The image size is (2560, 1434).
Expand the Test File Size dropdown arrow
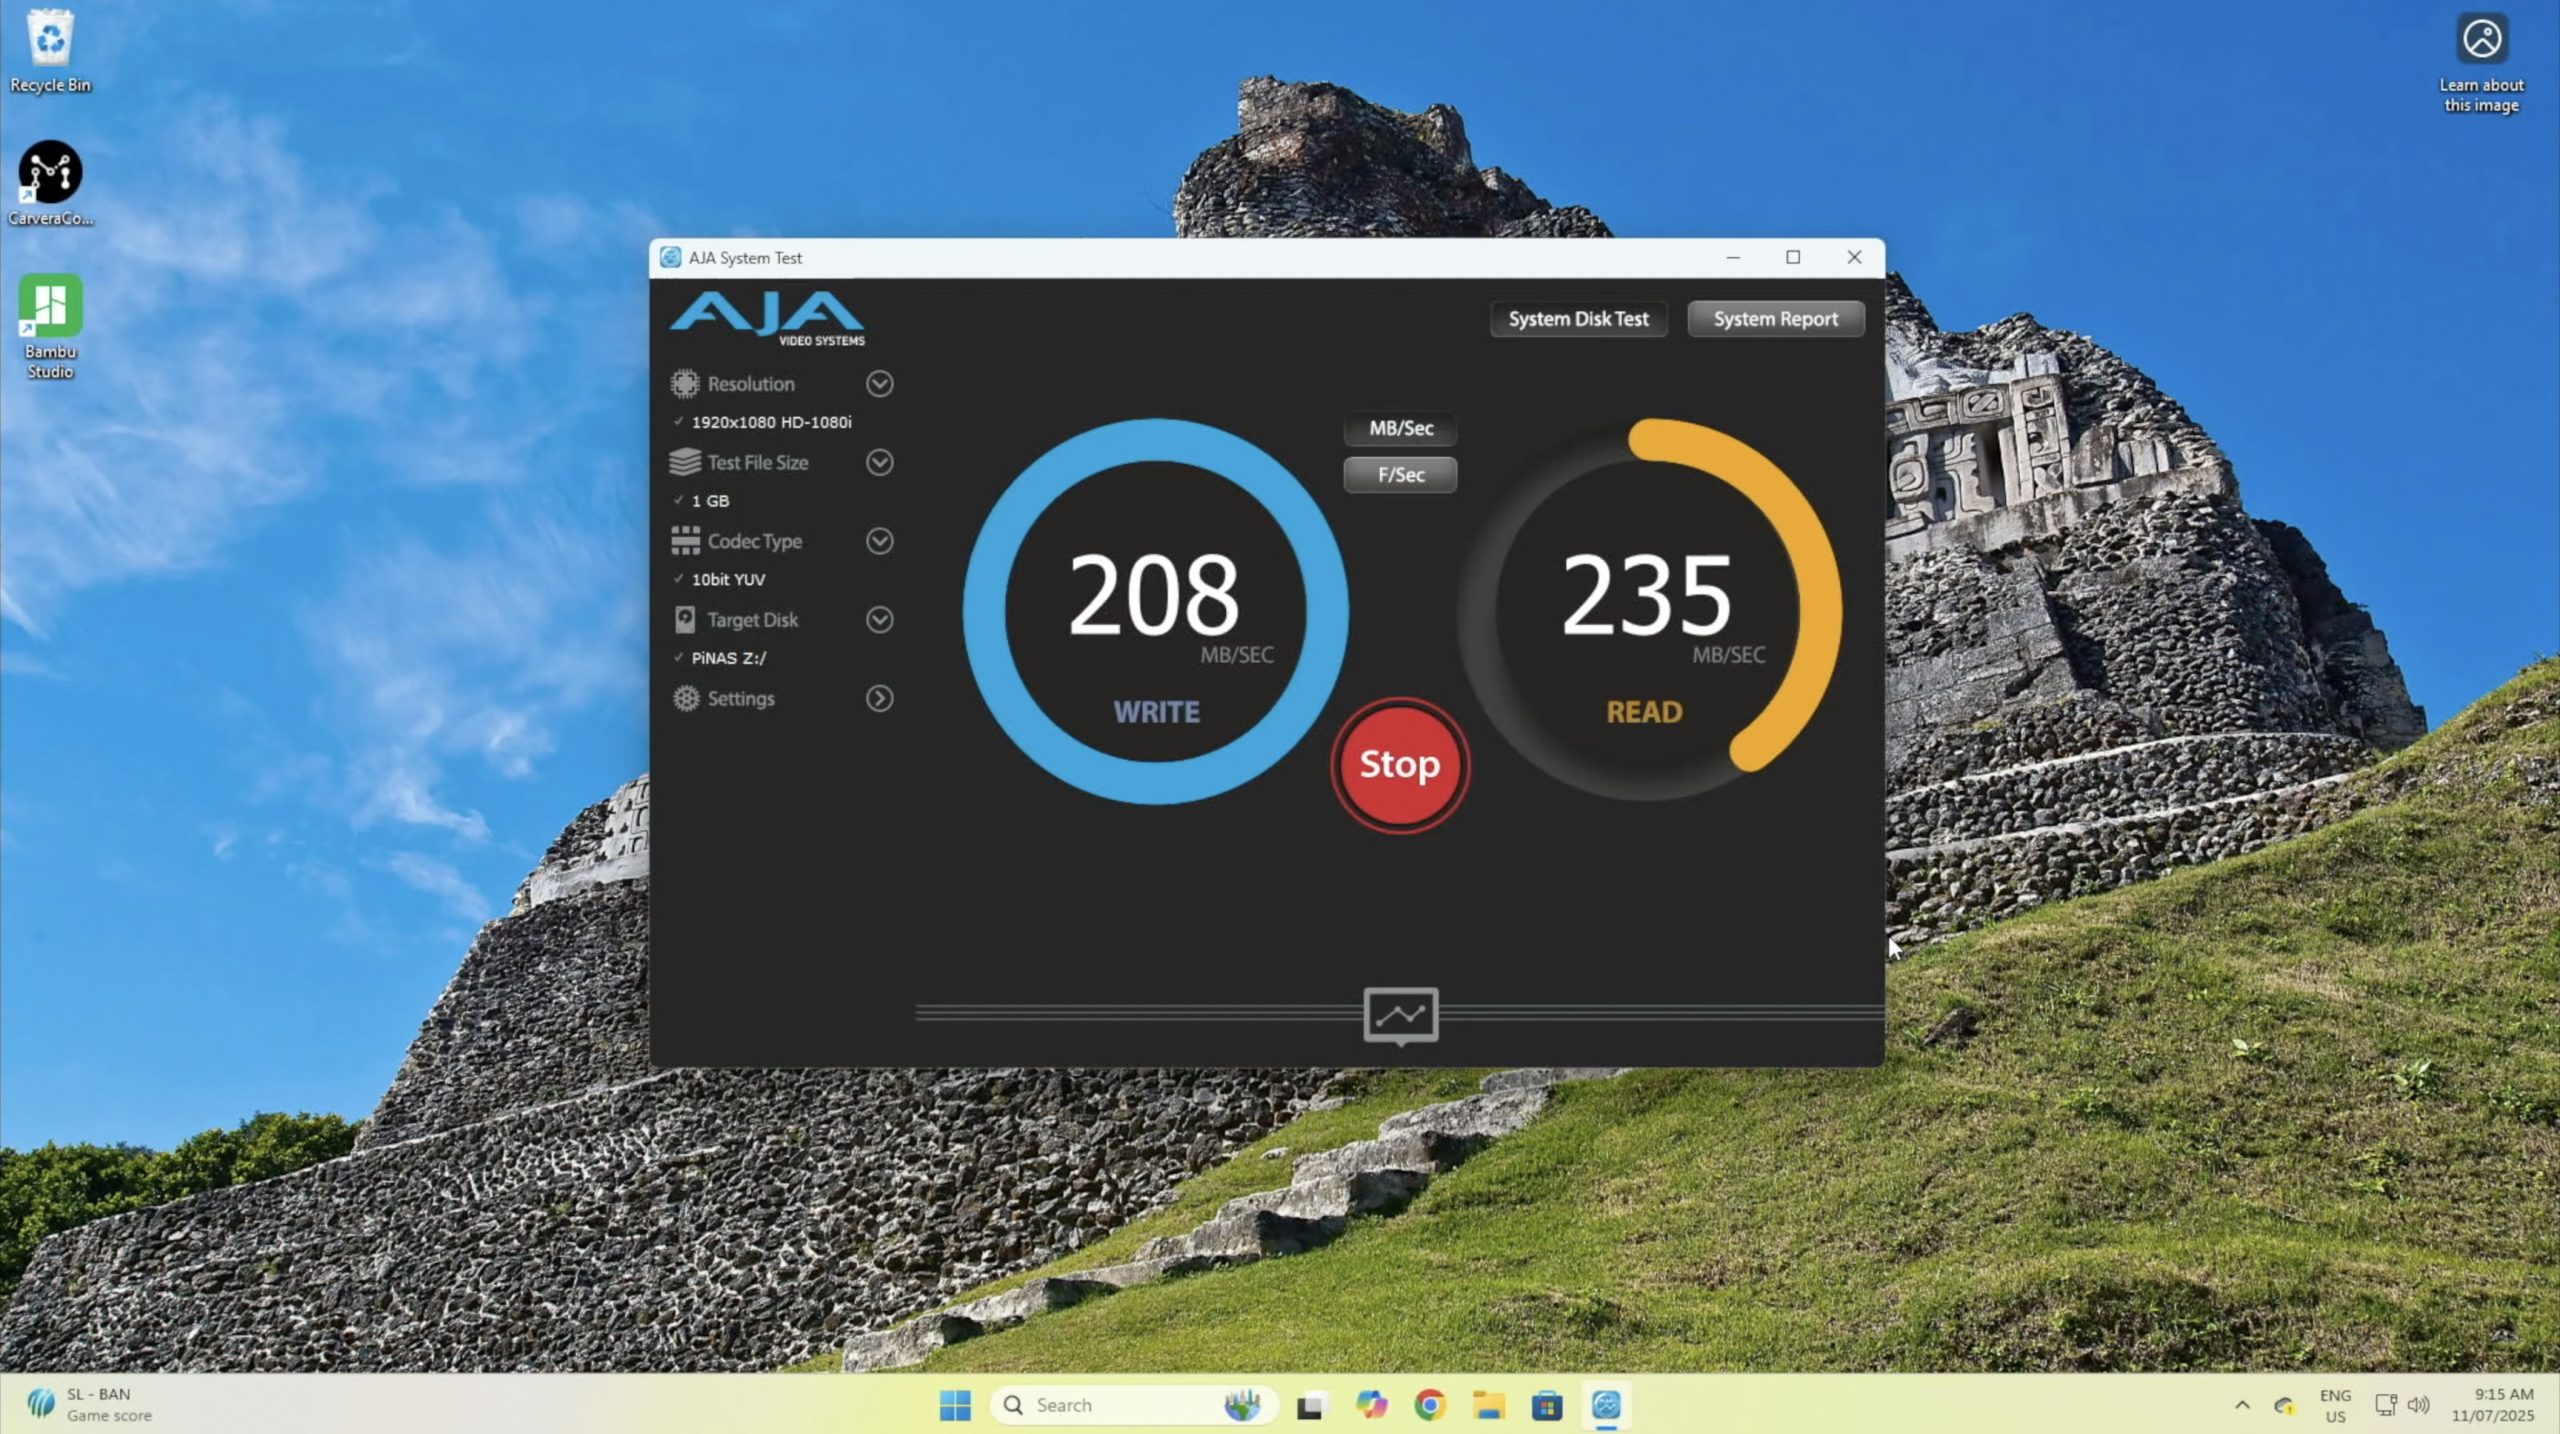[879, 462]
